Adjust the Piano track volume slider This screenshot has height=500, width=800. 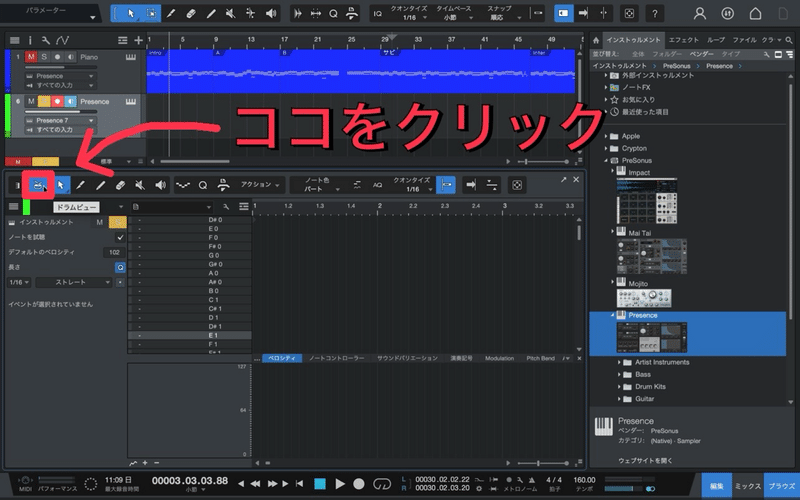pos(61,67)
